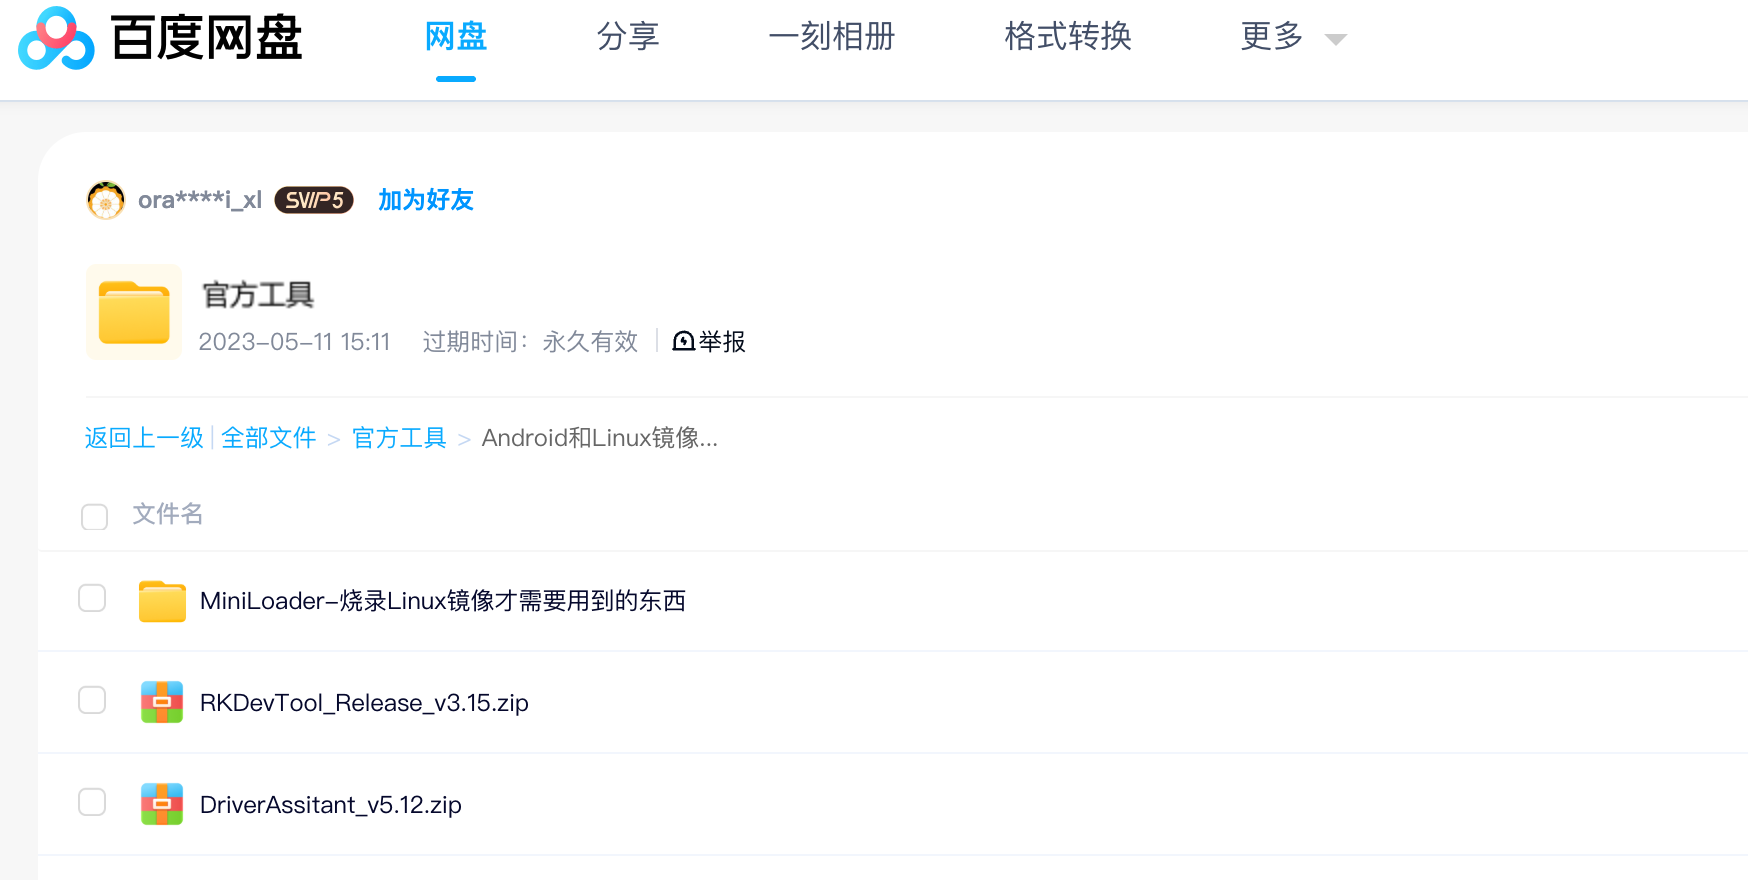Click the RKDevTool zip archive icon
The image size is (1748, 880).
[x=162, y=702]
